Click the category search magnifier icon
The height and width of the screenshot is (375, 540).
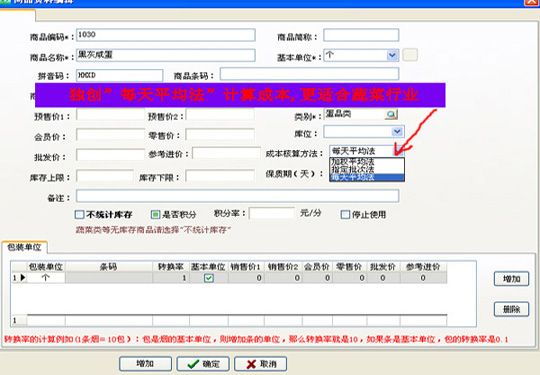[391, 114]
